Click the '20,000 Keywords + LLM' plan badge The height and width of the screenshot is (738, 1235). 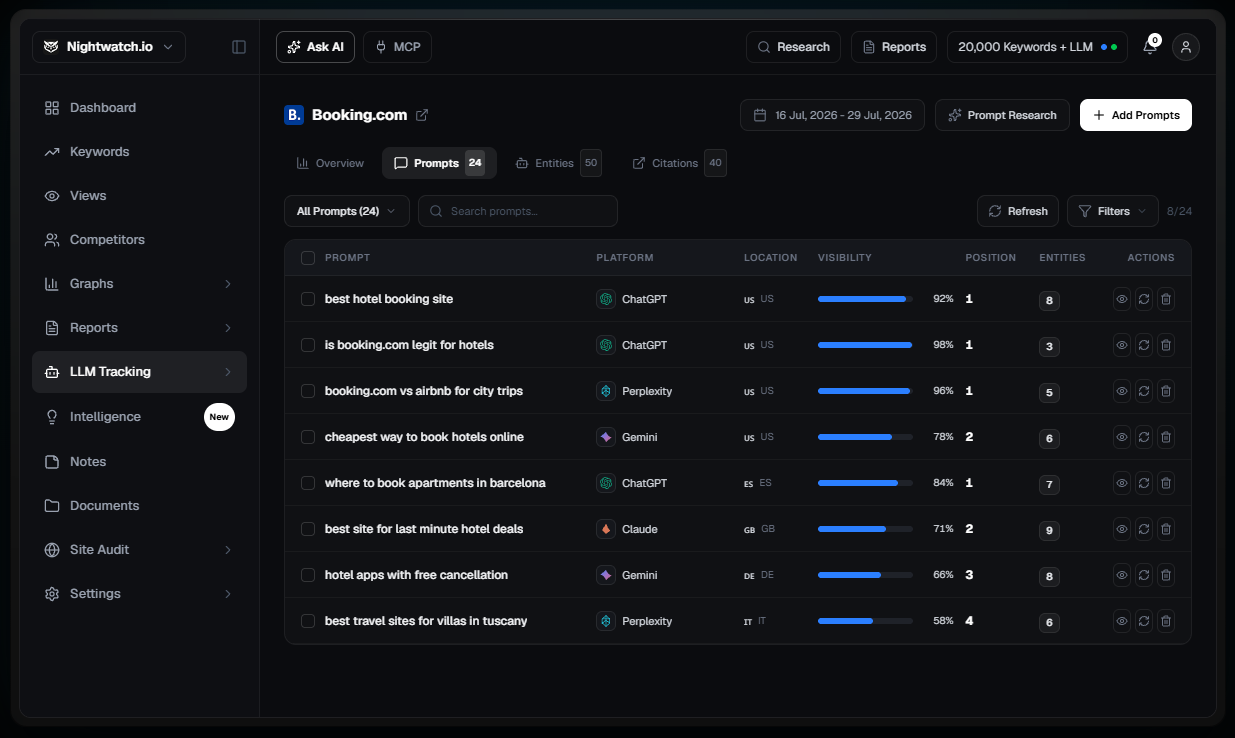(1037, 47)
